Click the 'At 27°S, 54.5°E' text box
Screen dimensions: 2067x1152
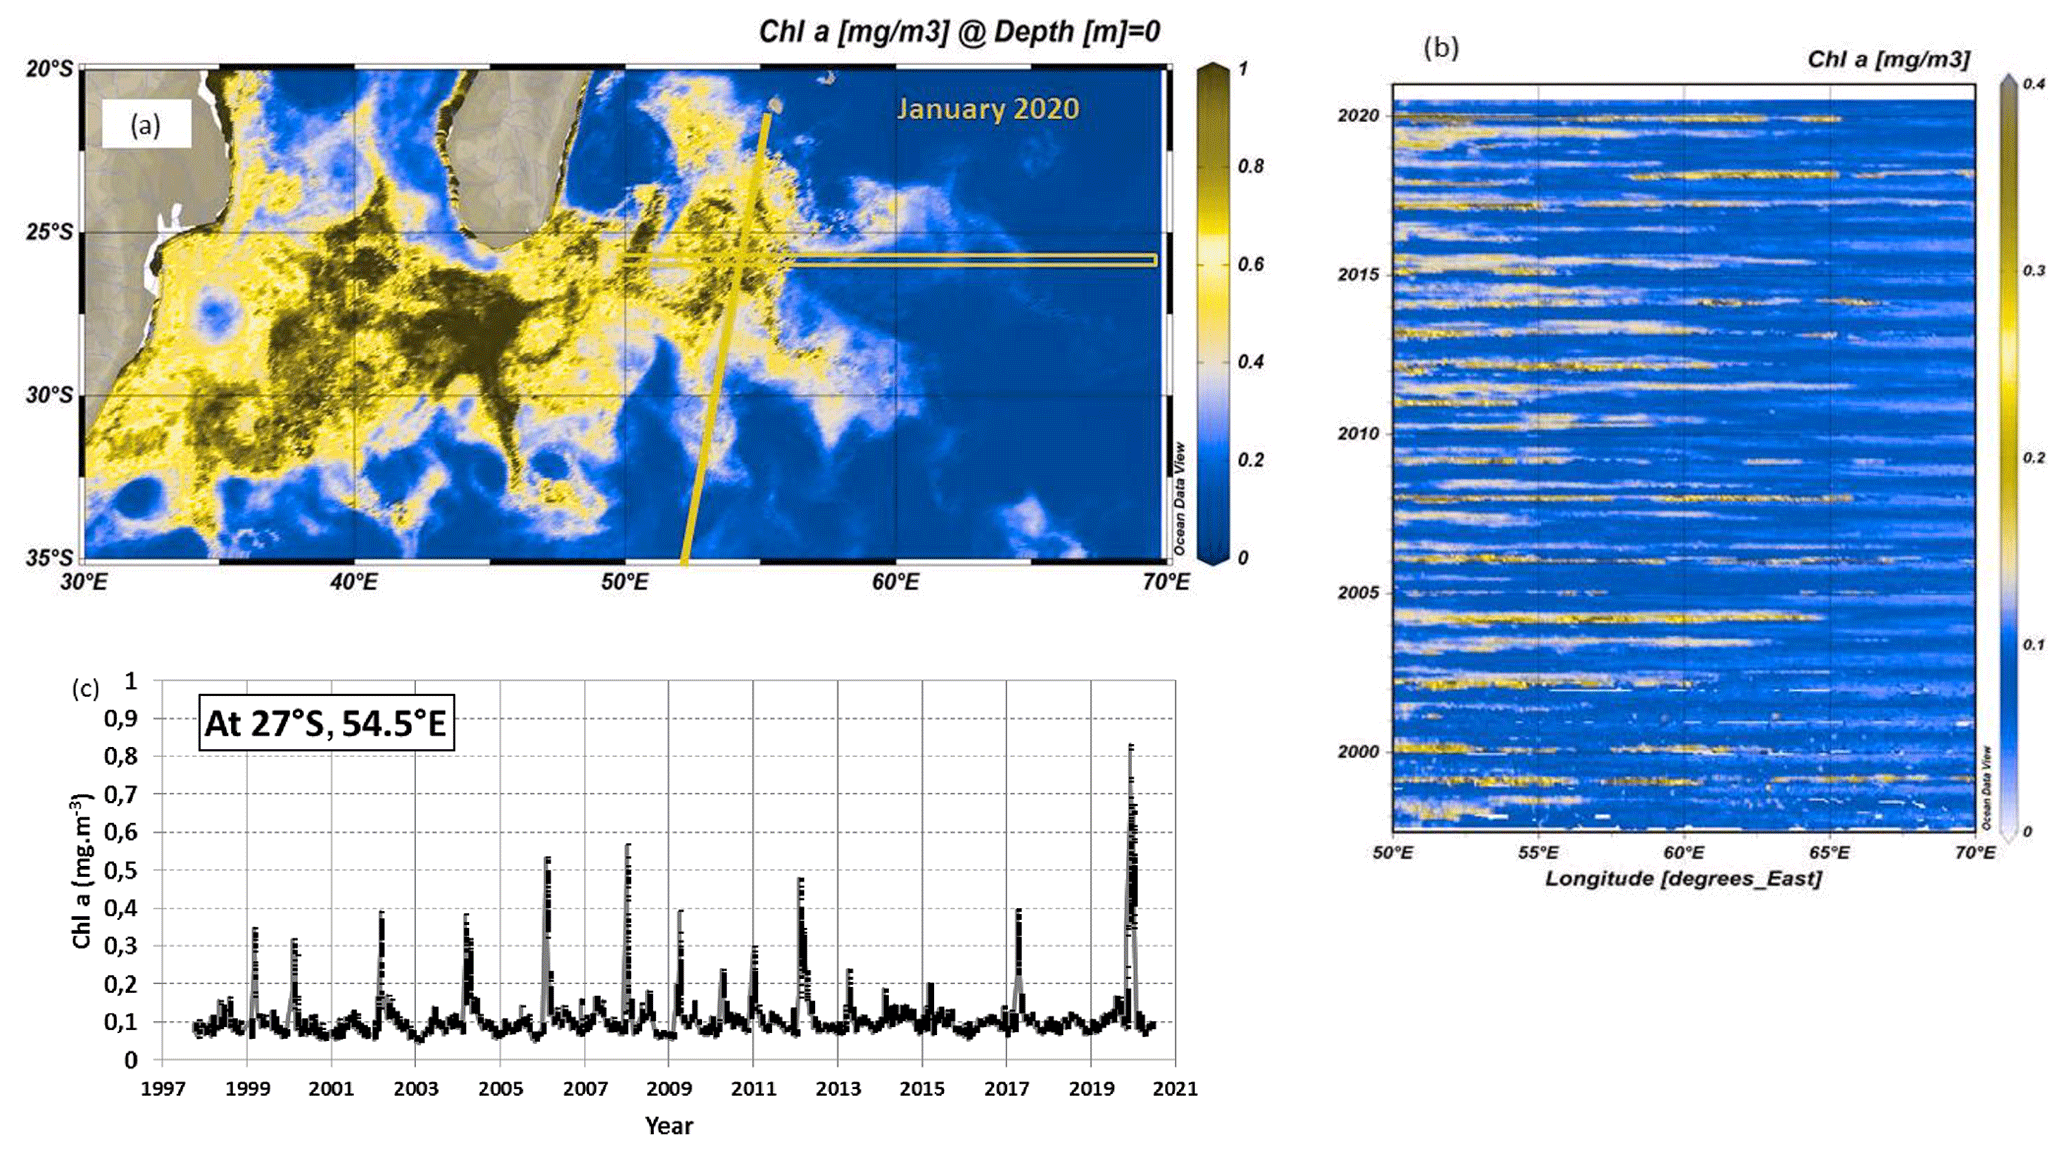(326, 722)
